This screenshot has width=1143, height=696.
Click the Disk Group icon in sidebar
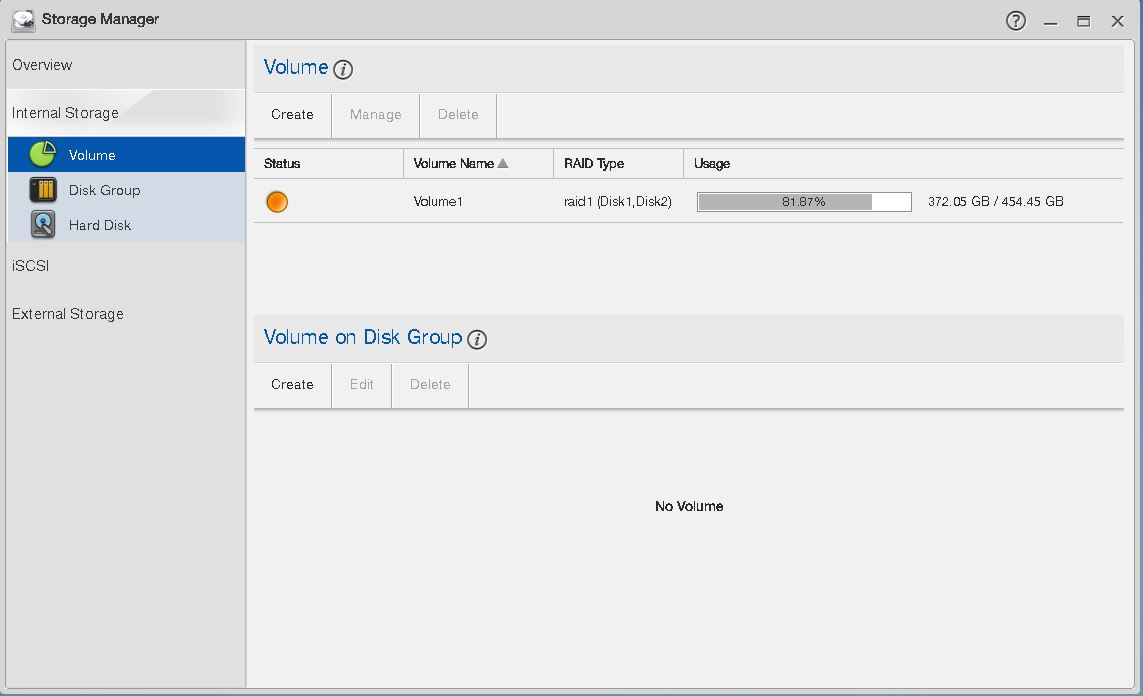click(43, 189)
